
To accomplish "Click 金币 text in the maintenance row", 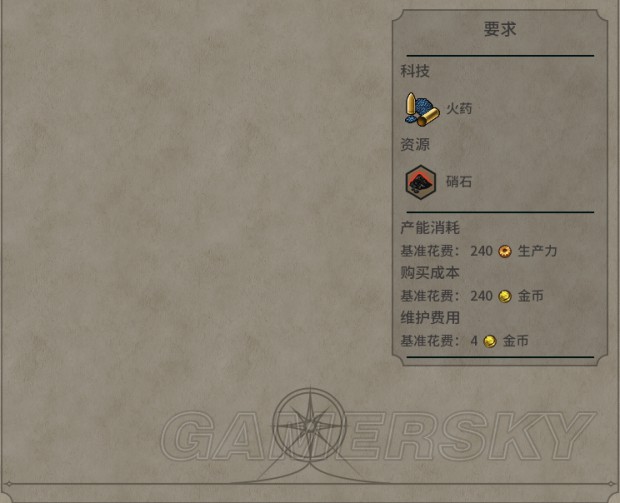I will point(516,340).
